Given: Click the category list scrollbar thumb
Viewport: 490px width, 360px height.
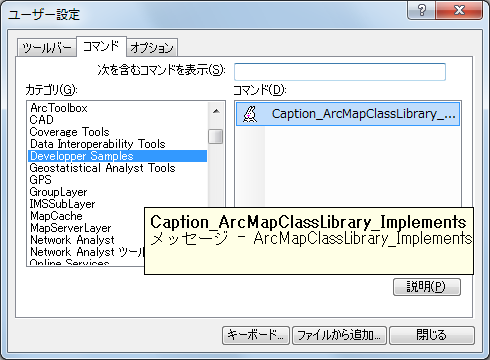Looking at the screenshot, I should click(x=216, y=137).
